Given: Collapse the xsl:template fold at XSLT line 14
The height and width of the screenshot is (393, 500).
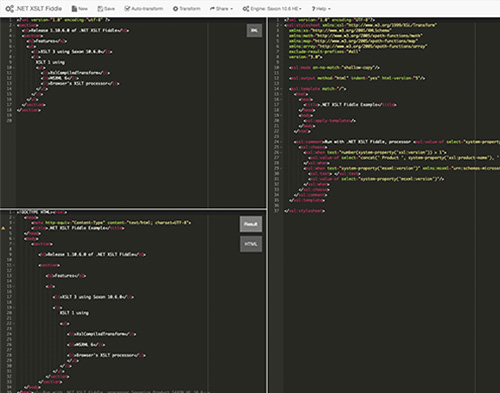Looking at the screenshot, I should click(281, 89).
